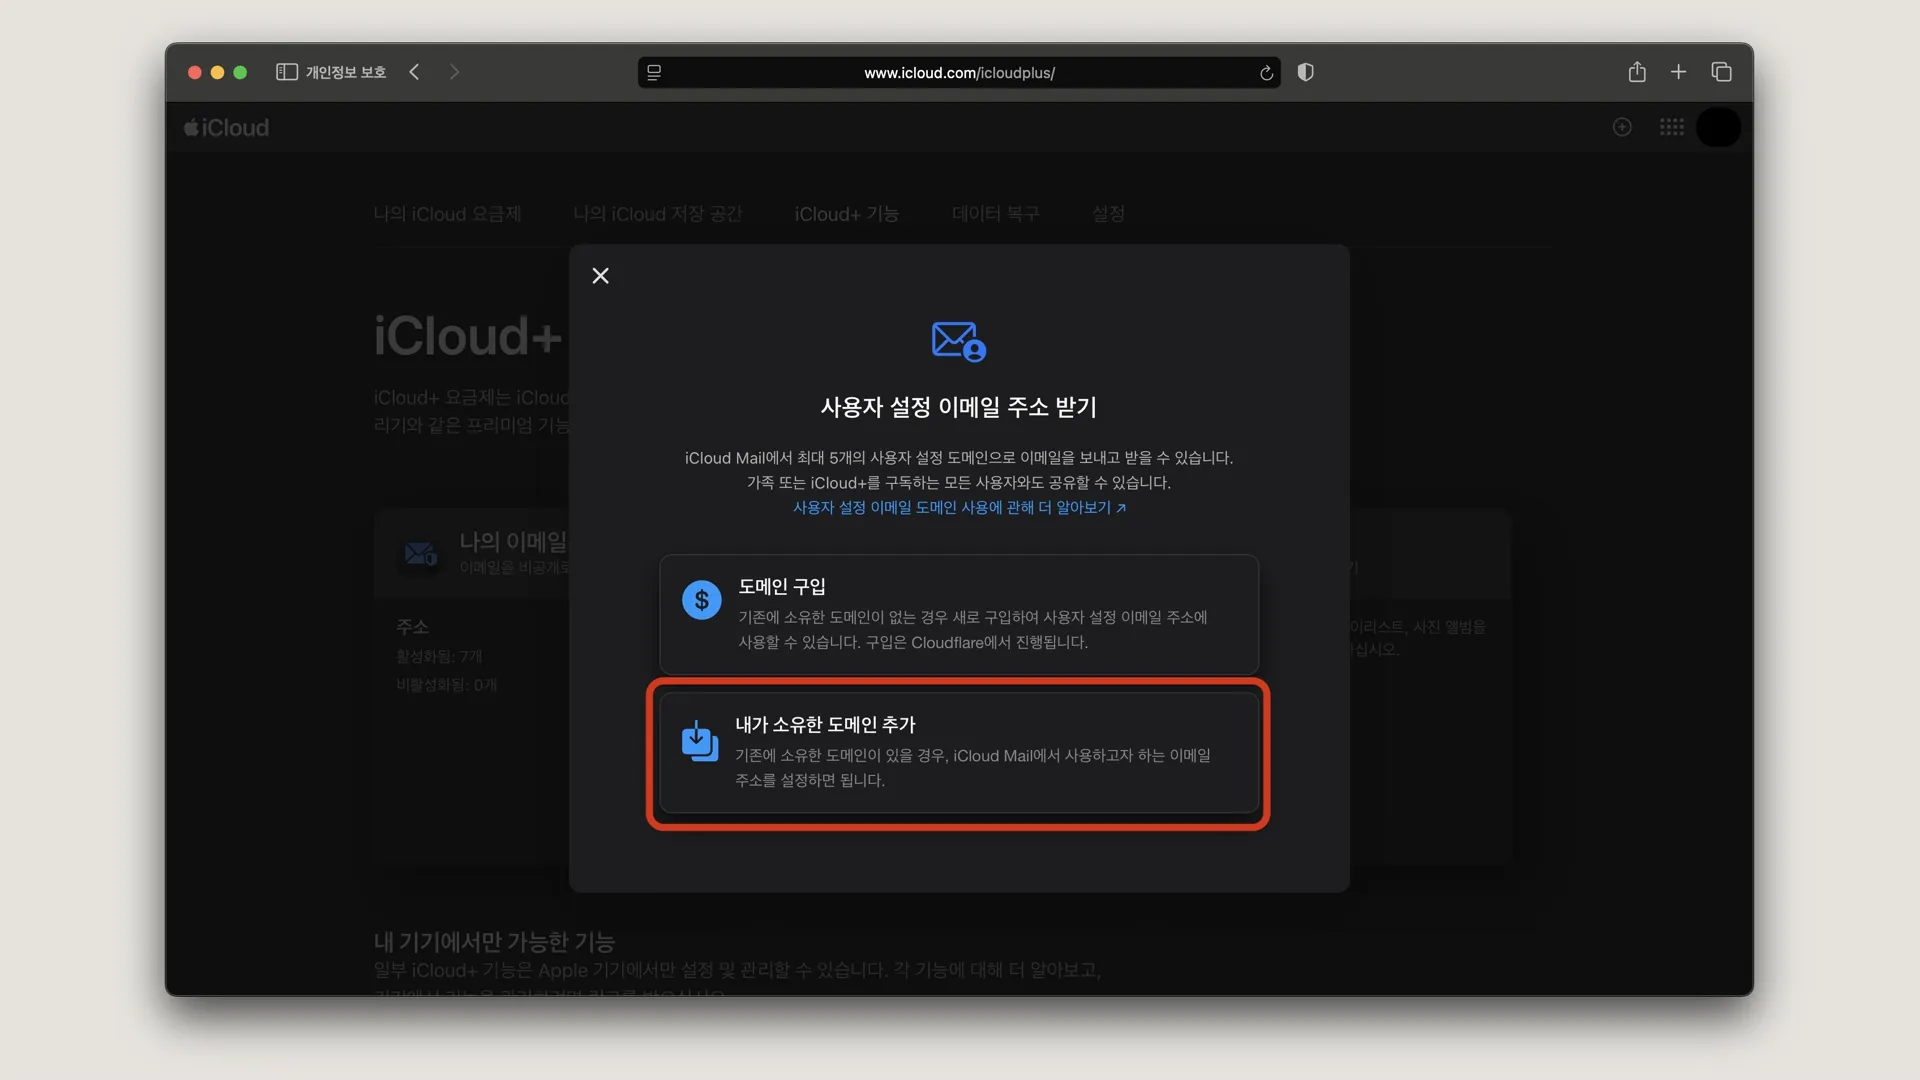The image size is (1920, 1080).
Task: Click the mail icon on the 나의 이메일 card
Action: pyautogui.click(x=420, y=553)
